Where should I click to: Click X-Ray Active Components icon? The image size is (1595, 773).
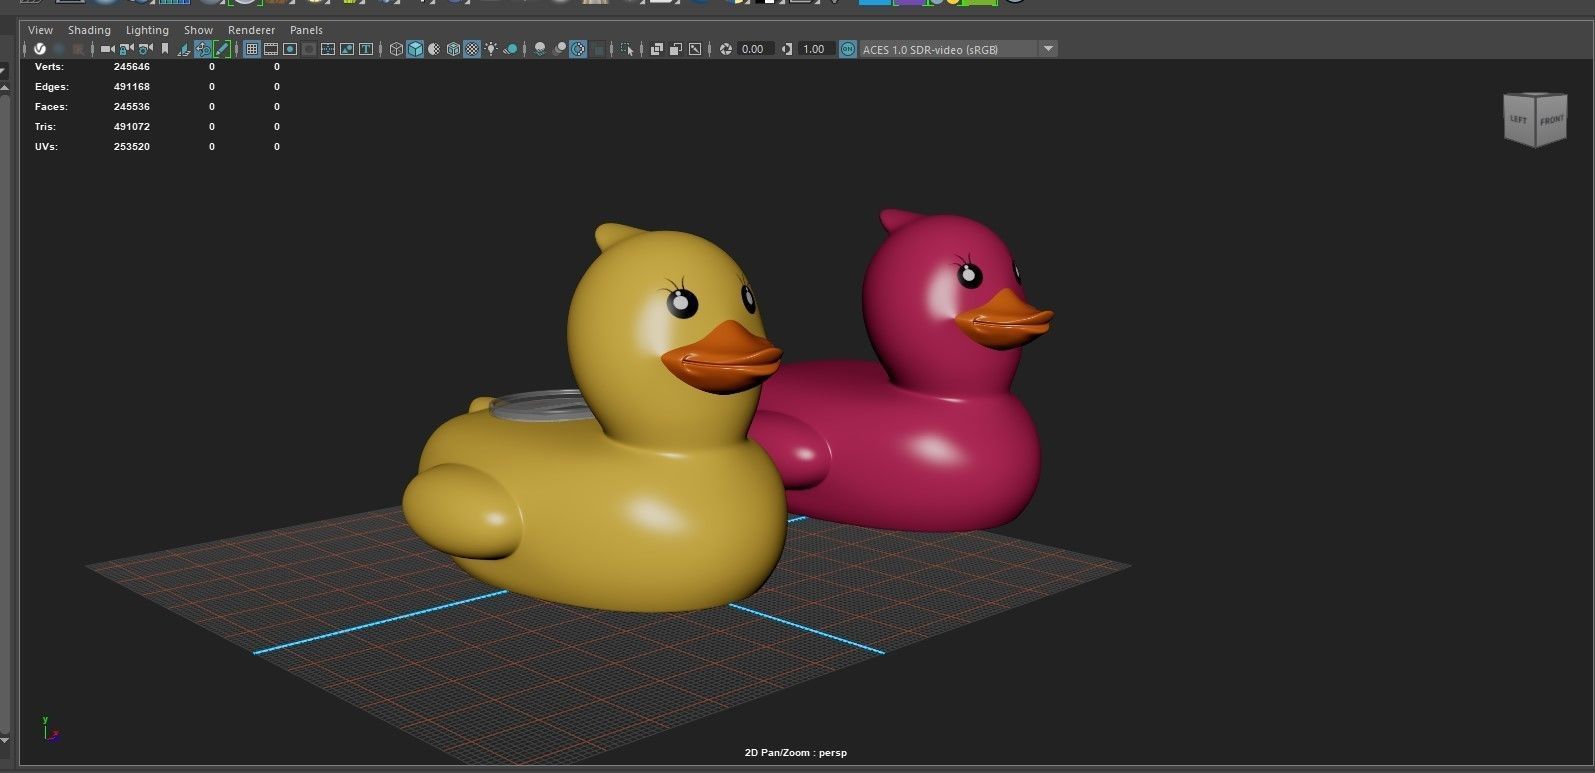click(x=676, y=49)
